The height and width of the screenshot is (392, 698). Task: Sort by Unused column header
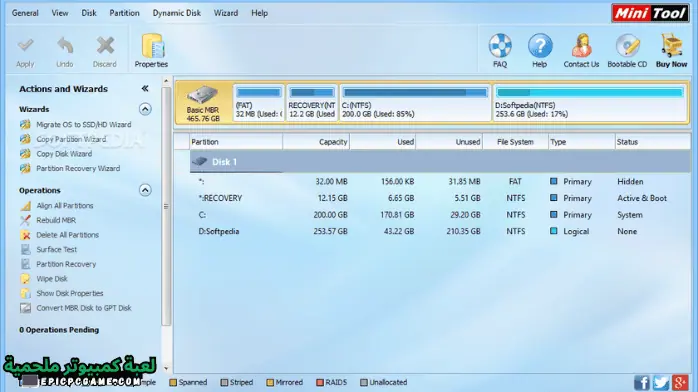pos(449,142)
